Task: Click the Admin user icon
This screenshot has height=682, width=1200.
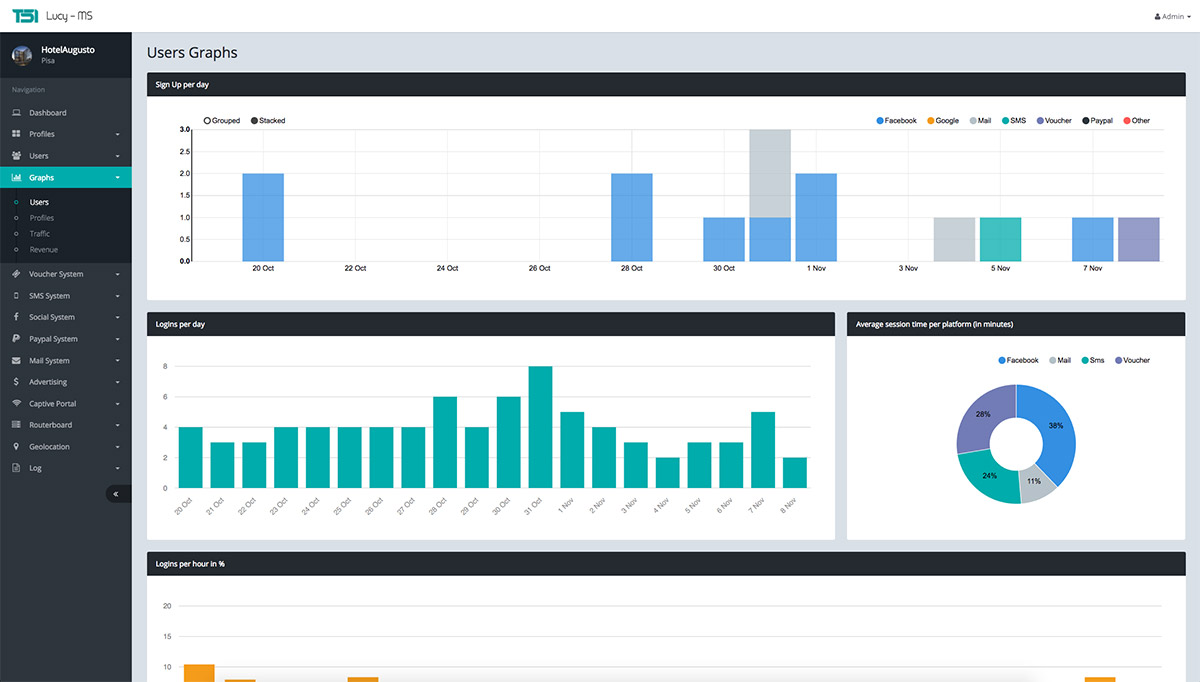Action: pos(1157,17)
